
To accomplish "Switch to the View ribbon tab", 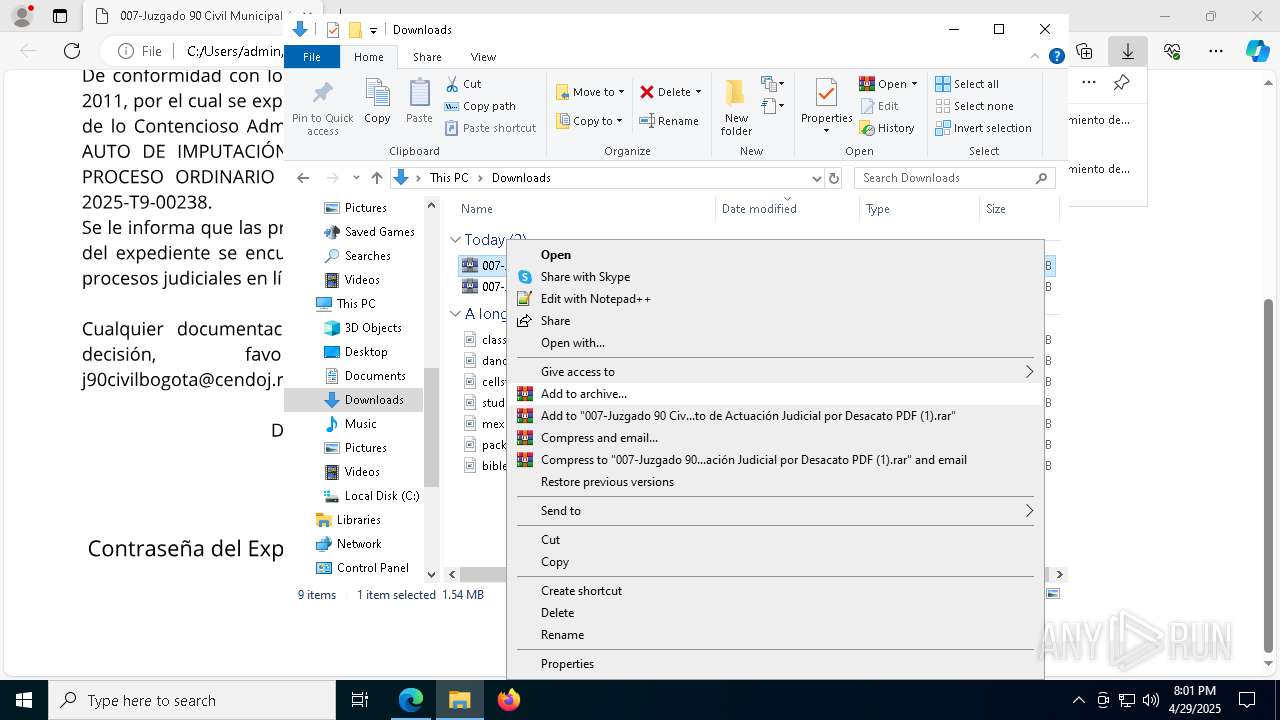I will pyautogui.click(x=483, y=57).
